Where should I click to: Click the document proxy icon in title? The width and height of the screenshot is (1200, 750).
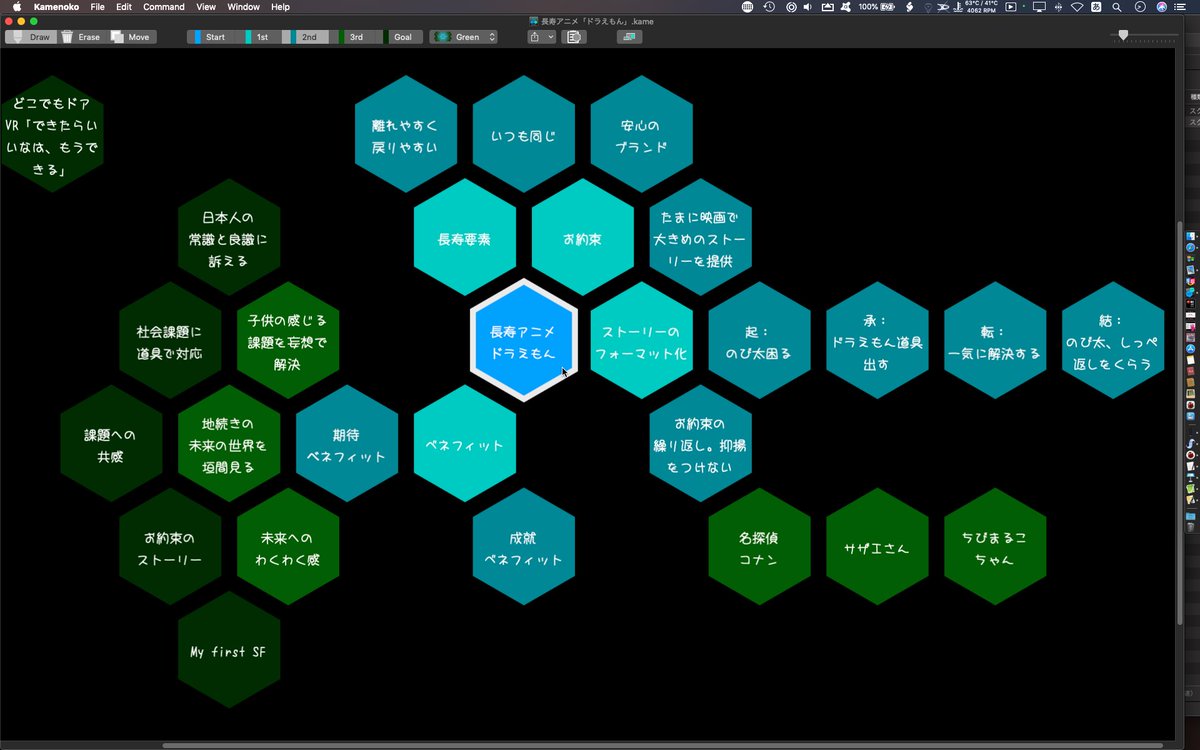point(533,20)
